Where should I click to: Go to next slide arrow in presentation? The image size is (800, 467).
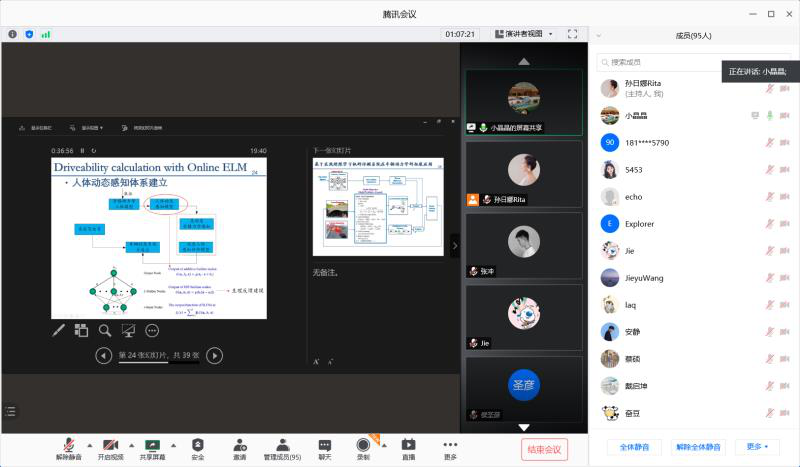(x=214, y=355)
